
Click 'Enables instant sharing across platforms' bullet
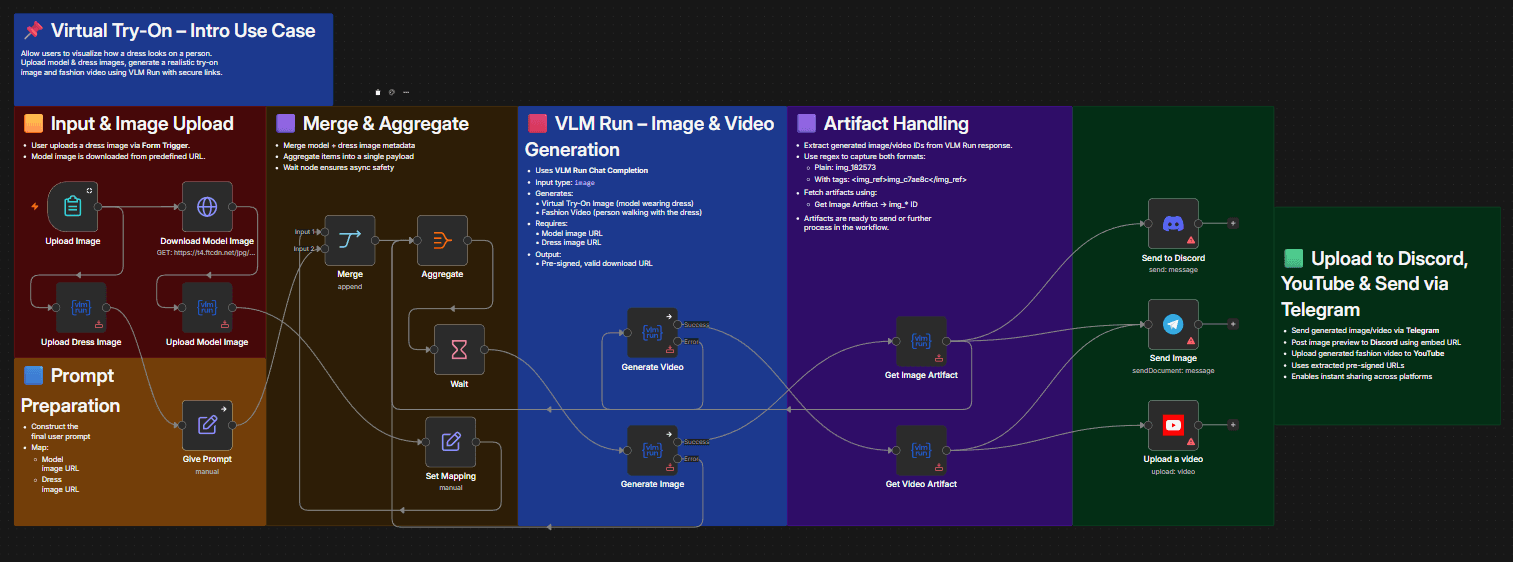[x=1362, y=376]
